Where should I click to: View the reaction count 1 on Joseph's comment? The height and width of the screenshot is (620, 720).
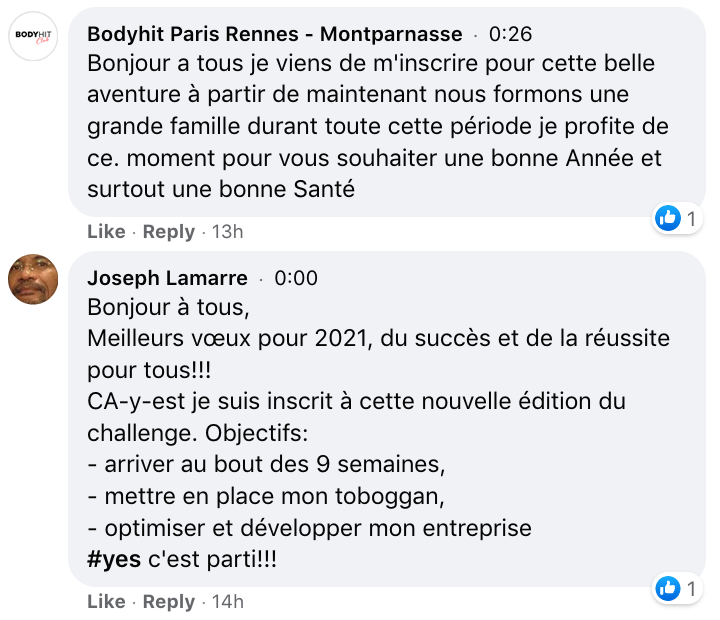691,589
